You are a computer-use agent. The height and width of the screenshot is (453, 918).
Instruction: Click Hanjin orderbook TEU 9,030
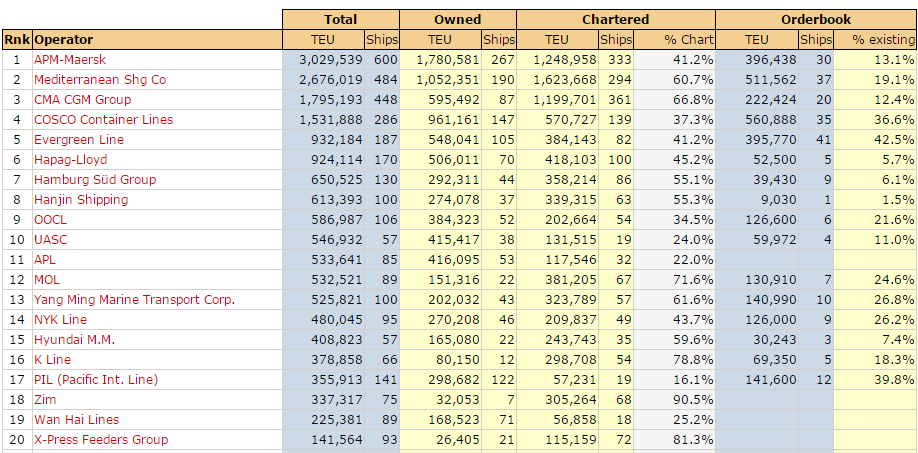point(778,200)
